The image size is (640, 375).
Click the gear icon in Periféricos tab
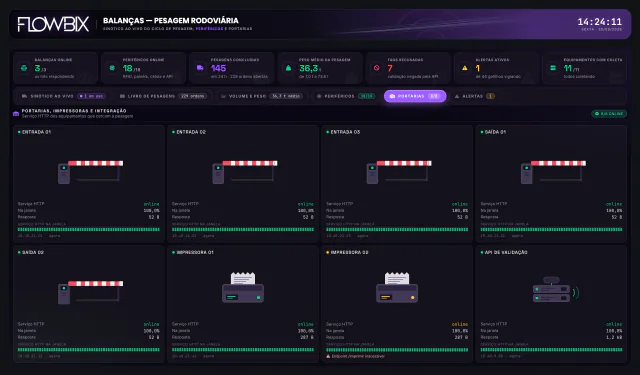point(319,96)
